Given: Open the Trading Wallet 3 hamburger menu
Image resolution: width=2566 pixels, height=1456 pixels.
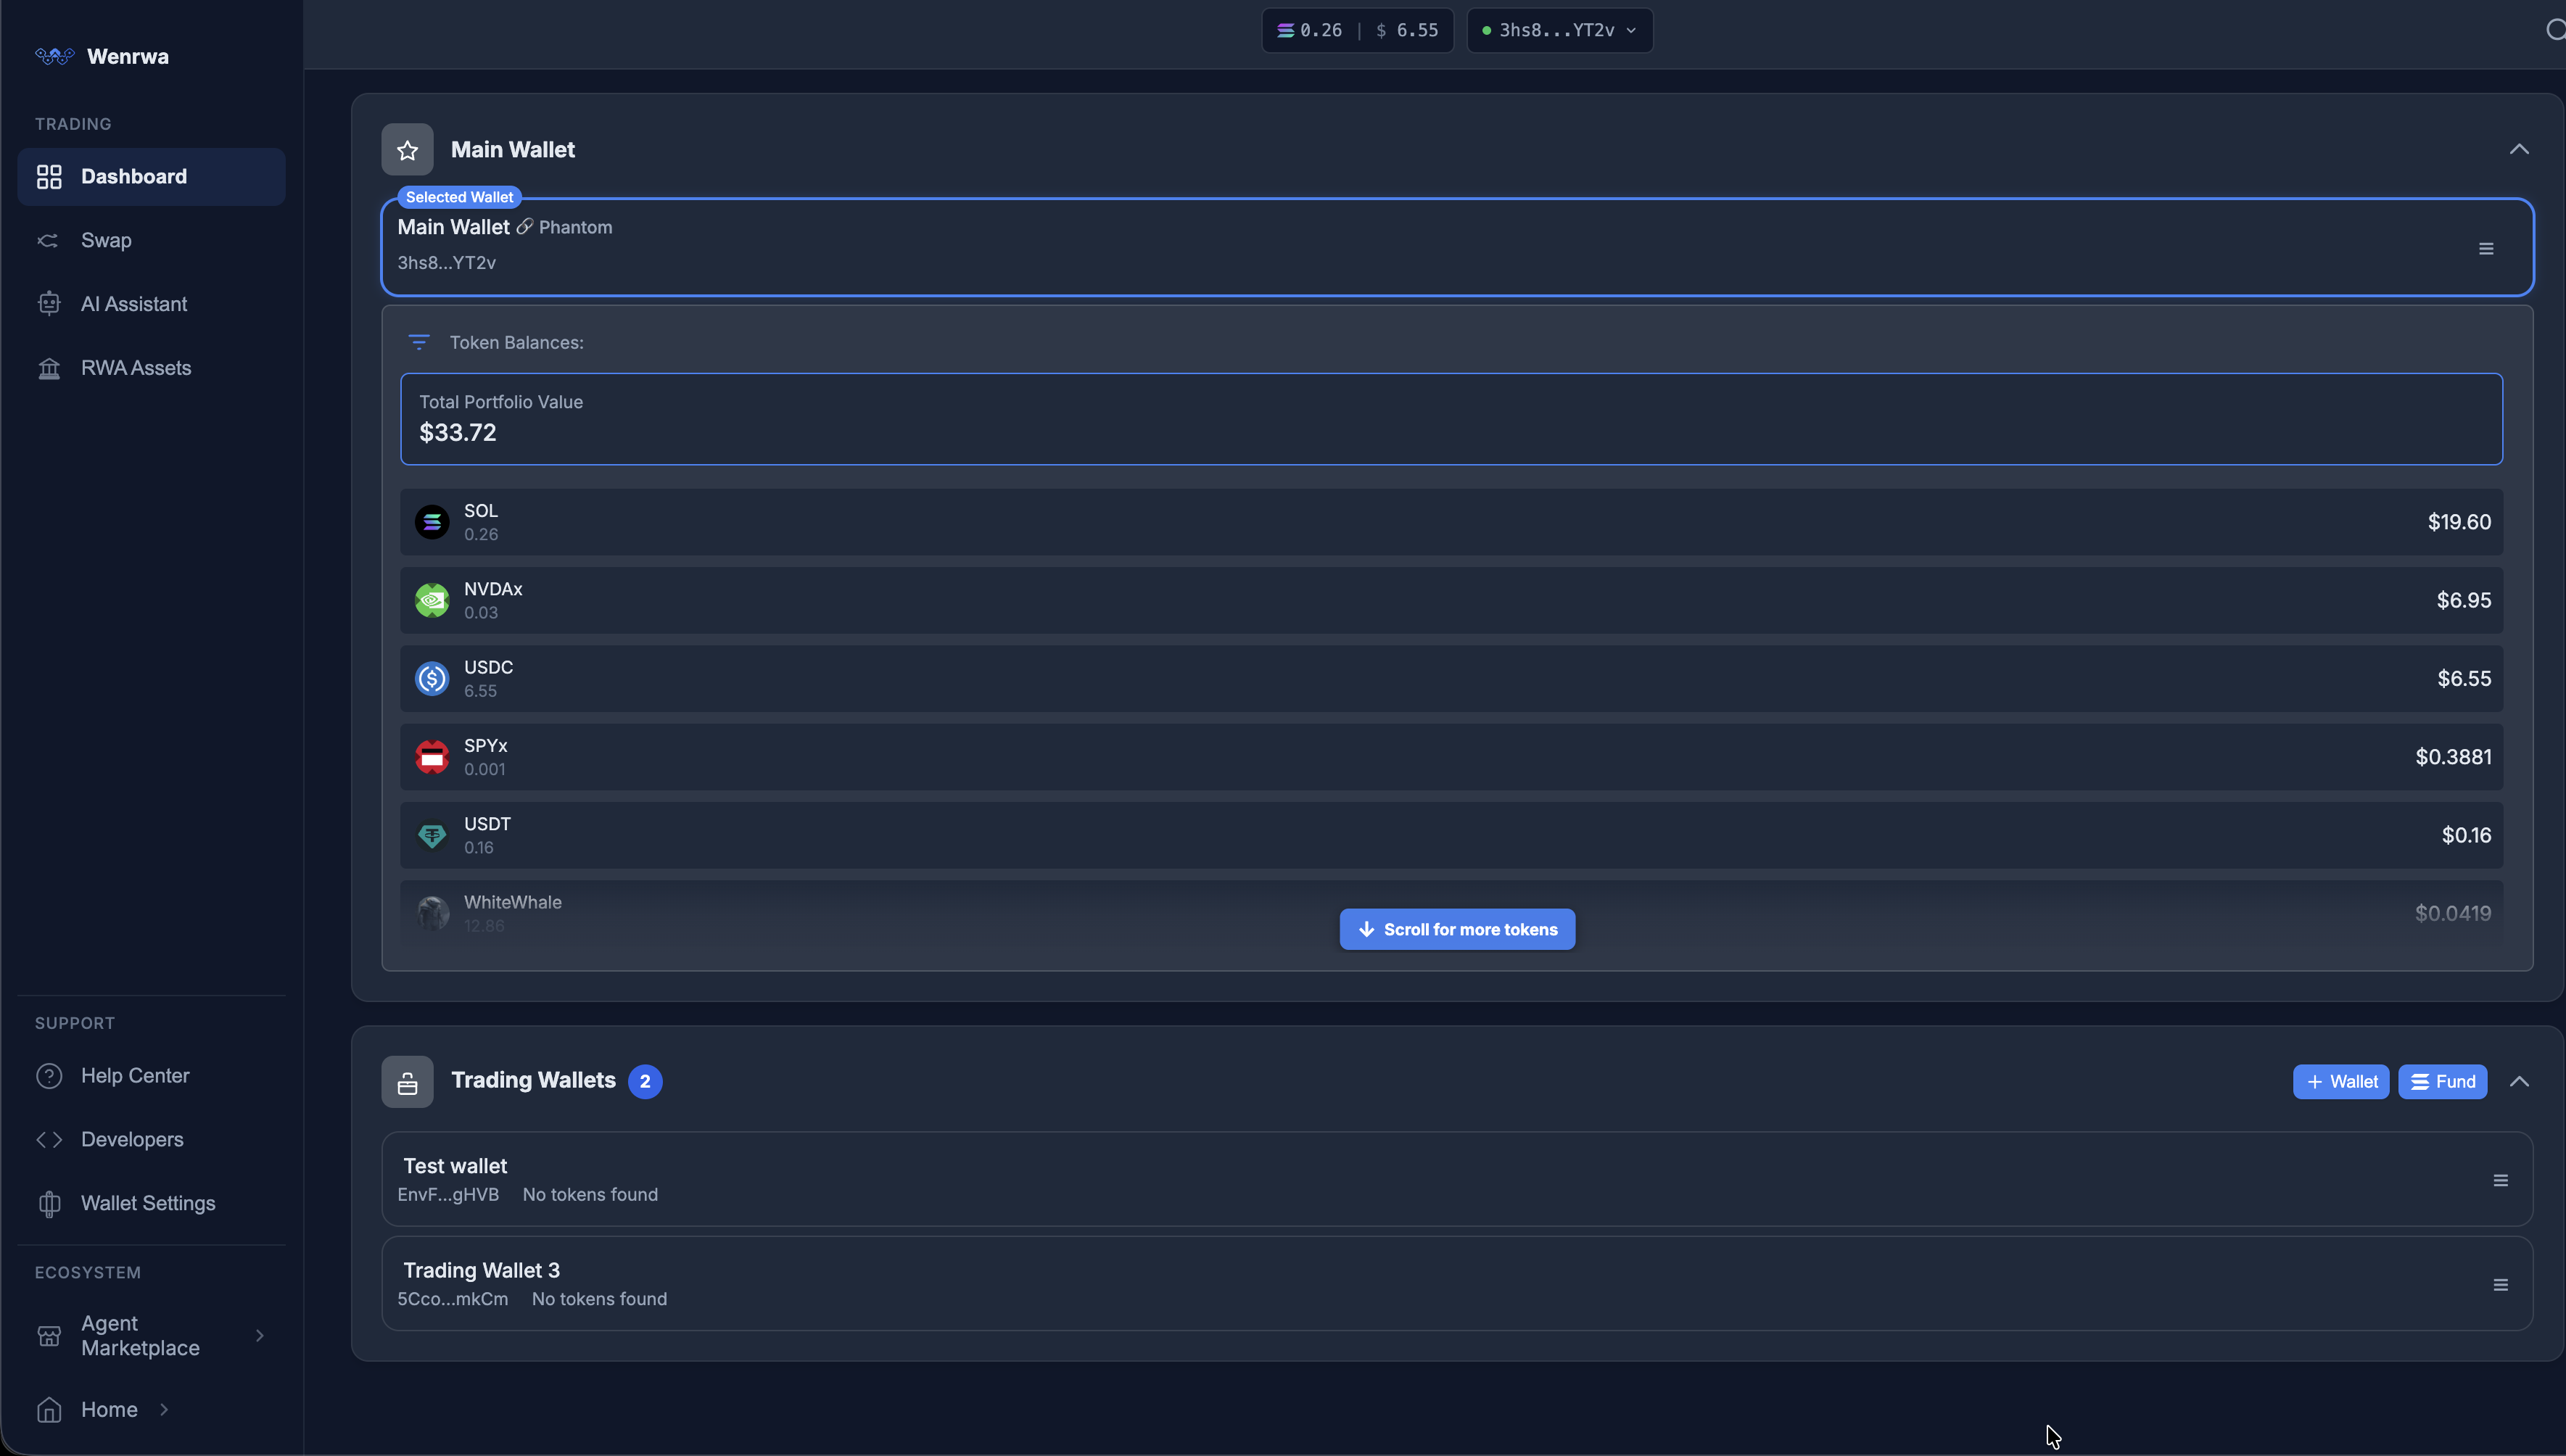Looking at the screenshot, I should (x=2500, y=1286).
